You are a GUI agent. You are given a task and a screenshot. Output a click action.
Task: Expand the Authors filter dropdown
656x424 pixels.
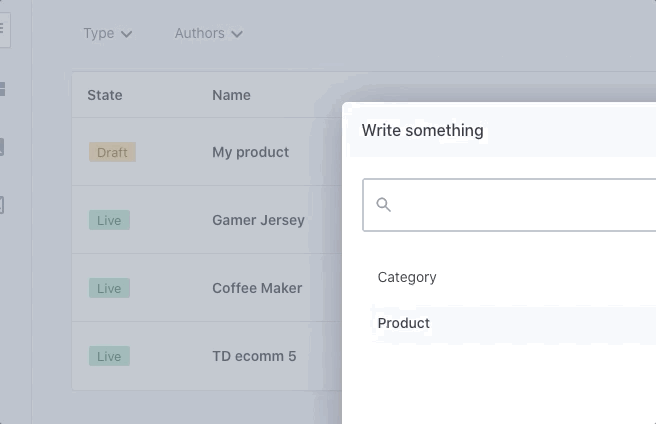coord(208,34)
